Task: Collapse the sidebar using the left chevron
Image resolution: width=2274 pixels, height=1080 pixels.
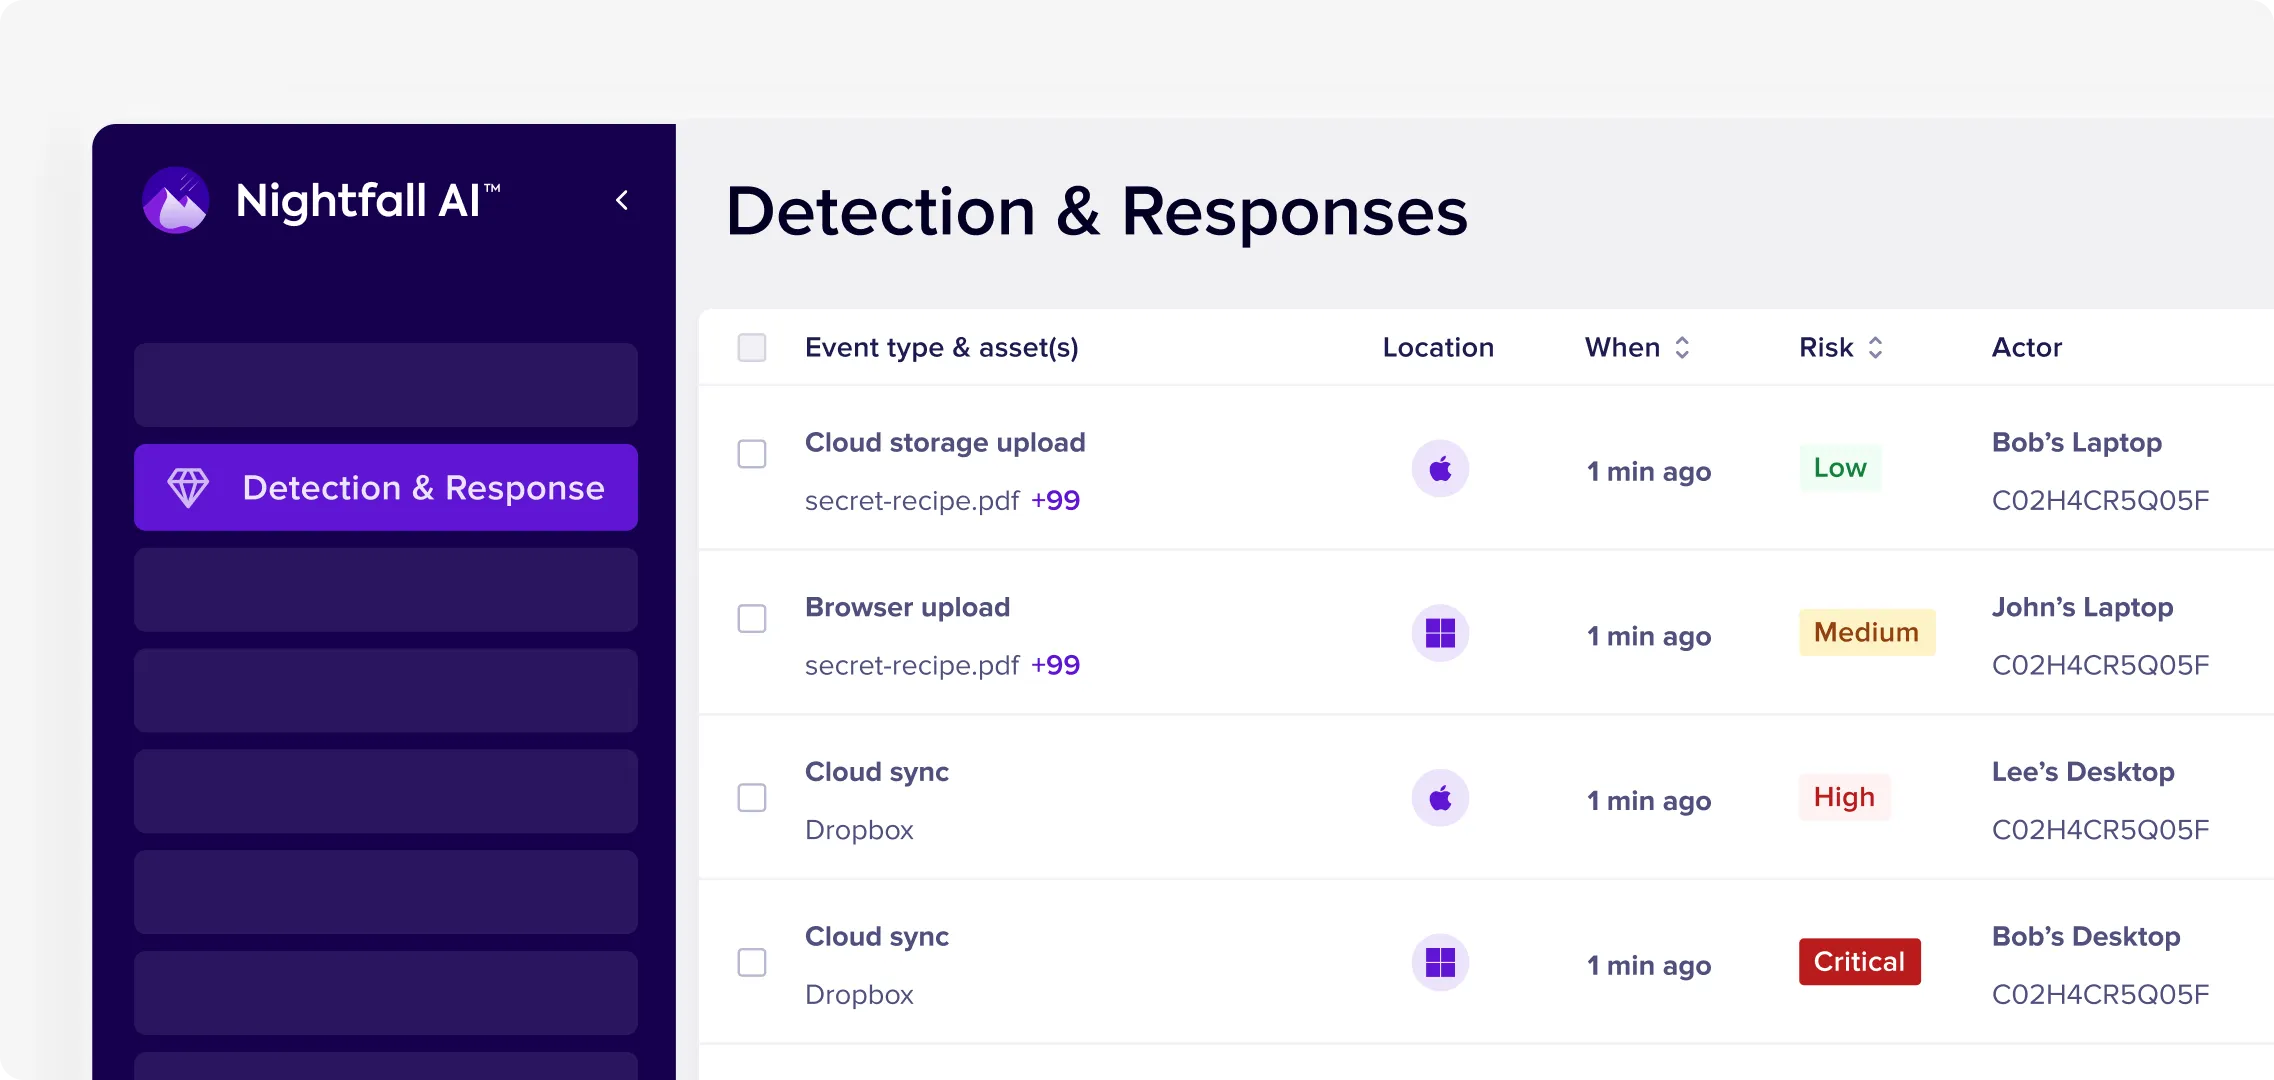Action: [622, 200]
